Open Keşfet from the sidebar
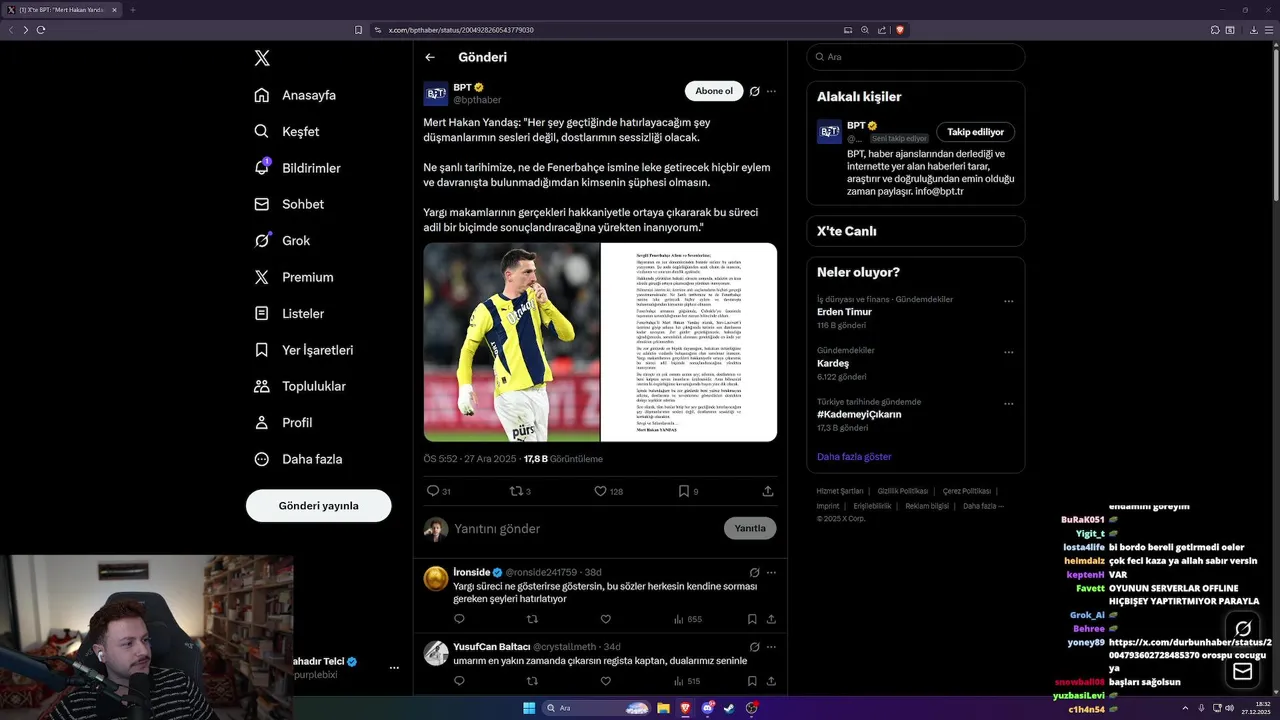 287,131
